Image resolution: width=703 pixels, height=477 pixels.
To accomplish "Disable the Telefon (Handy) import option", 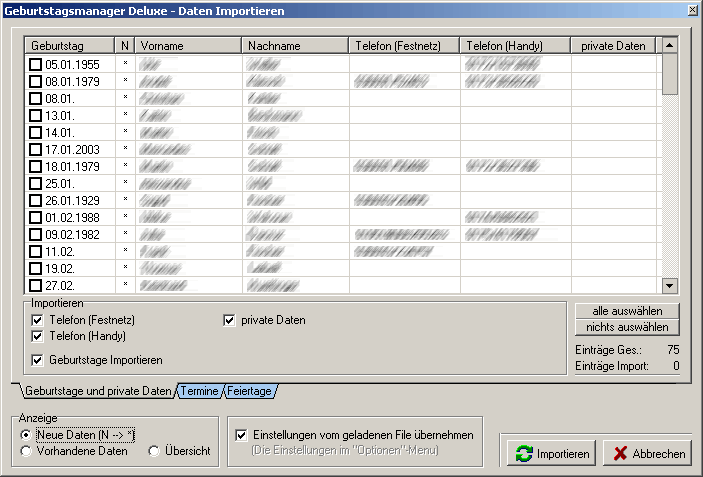I will (38, 336).
